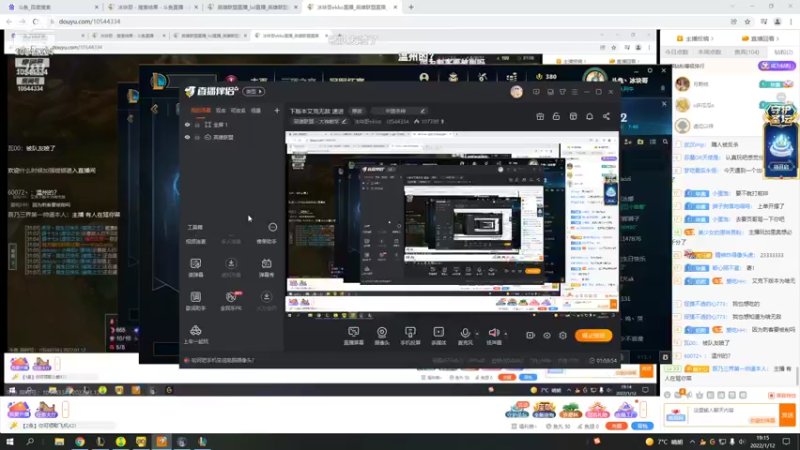Toggle visibility of the 全屏1 source
The image size is (800, 450).
(187, 124)
